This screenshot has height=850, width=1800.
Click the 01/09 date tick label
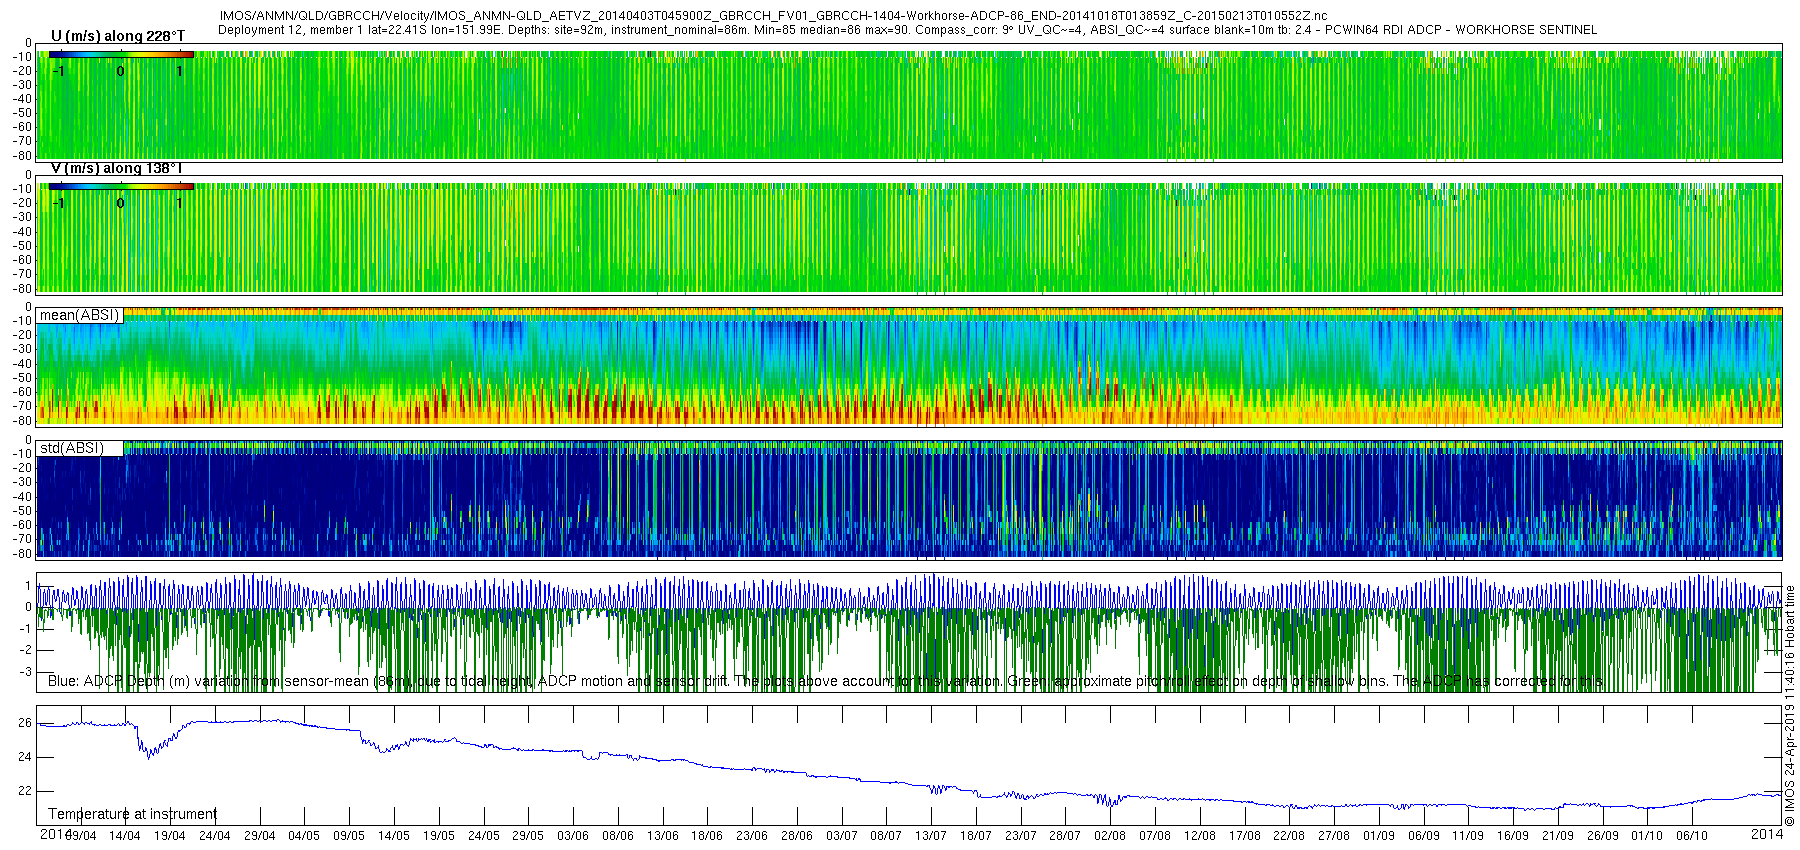click(x=1379, y=836)
